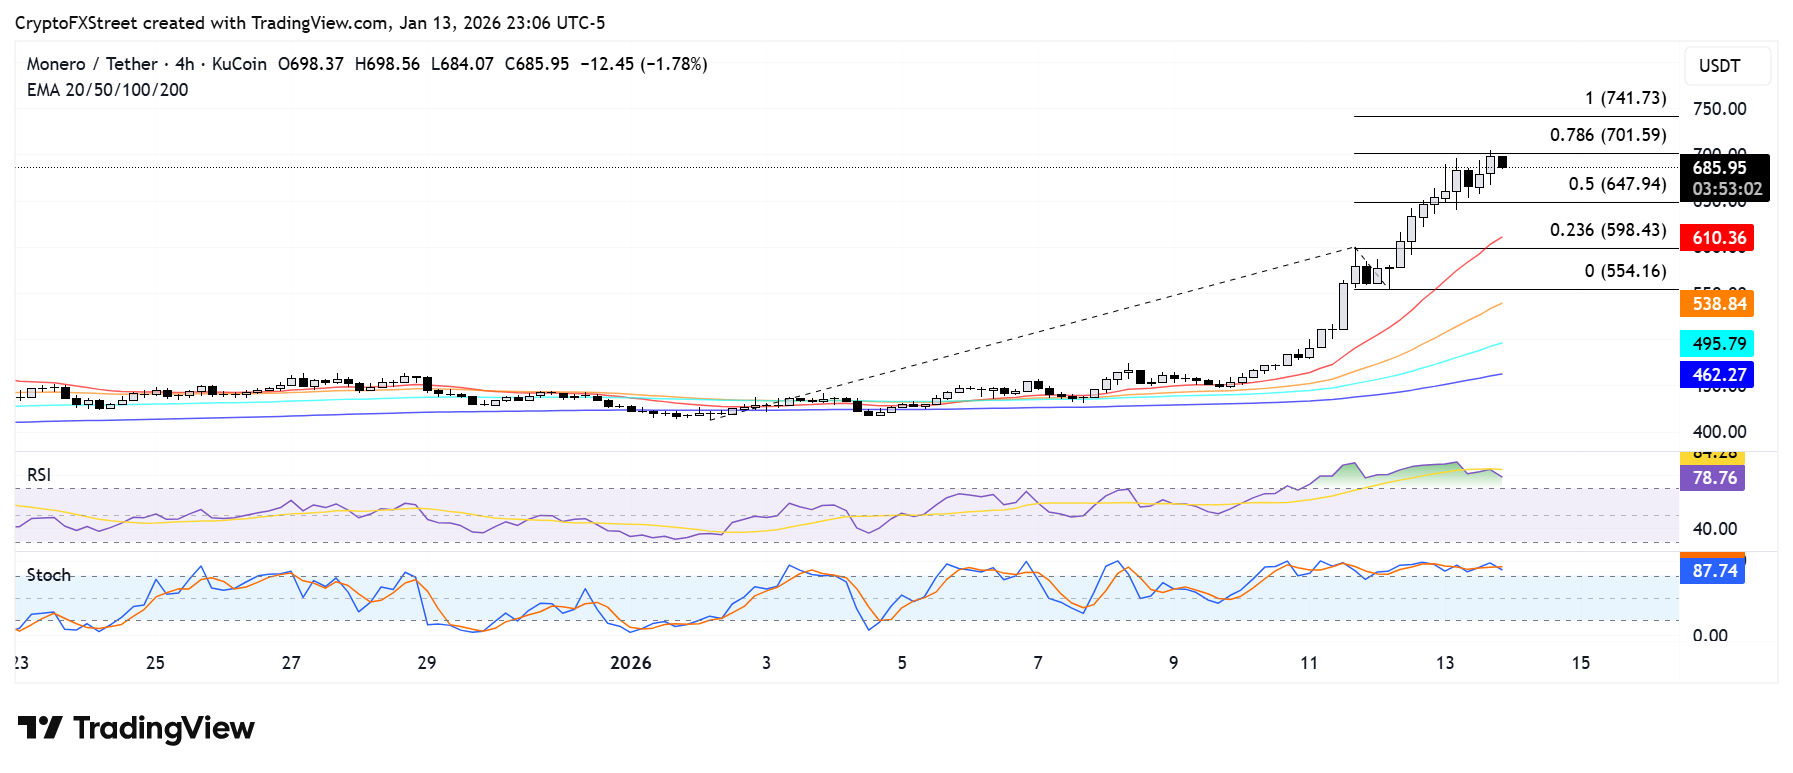
Task: Select the cyan 495.79 EMA price tag
Action: 1718,344
